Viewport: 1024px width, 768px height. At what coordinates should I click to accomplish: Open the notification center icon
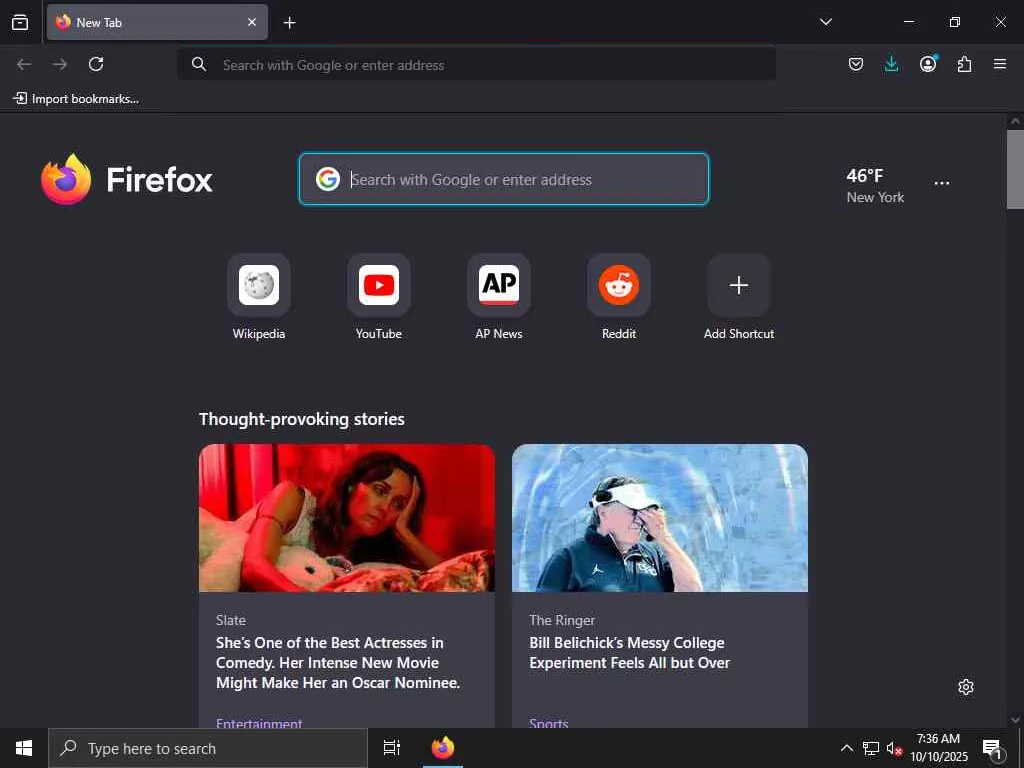pyautogui.click(x=993, y=749)
